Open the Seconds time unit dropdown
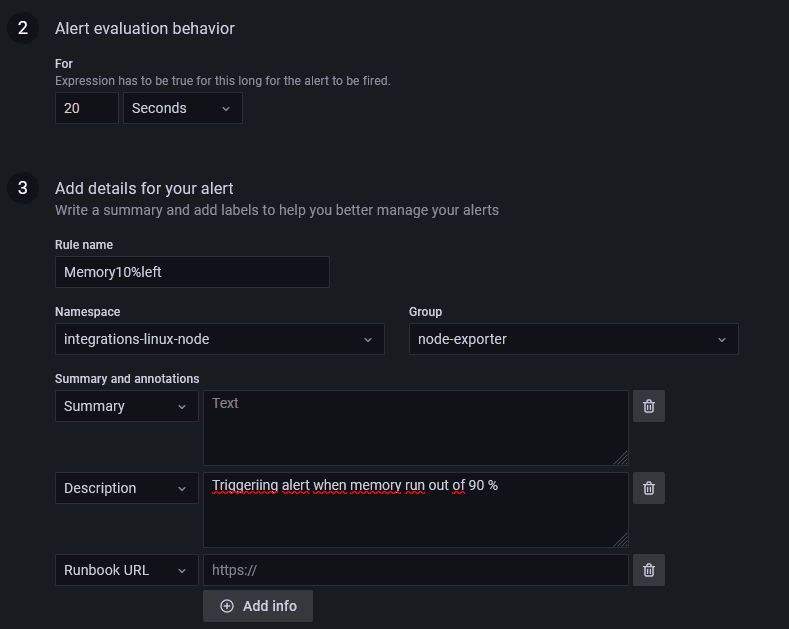 (182, 108)
